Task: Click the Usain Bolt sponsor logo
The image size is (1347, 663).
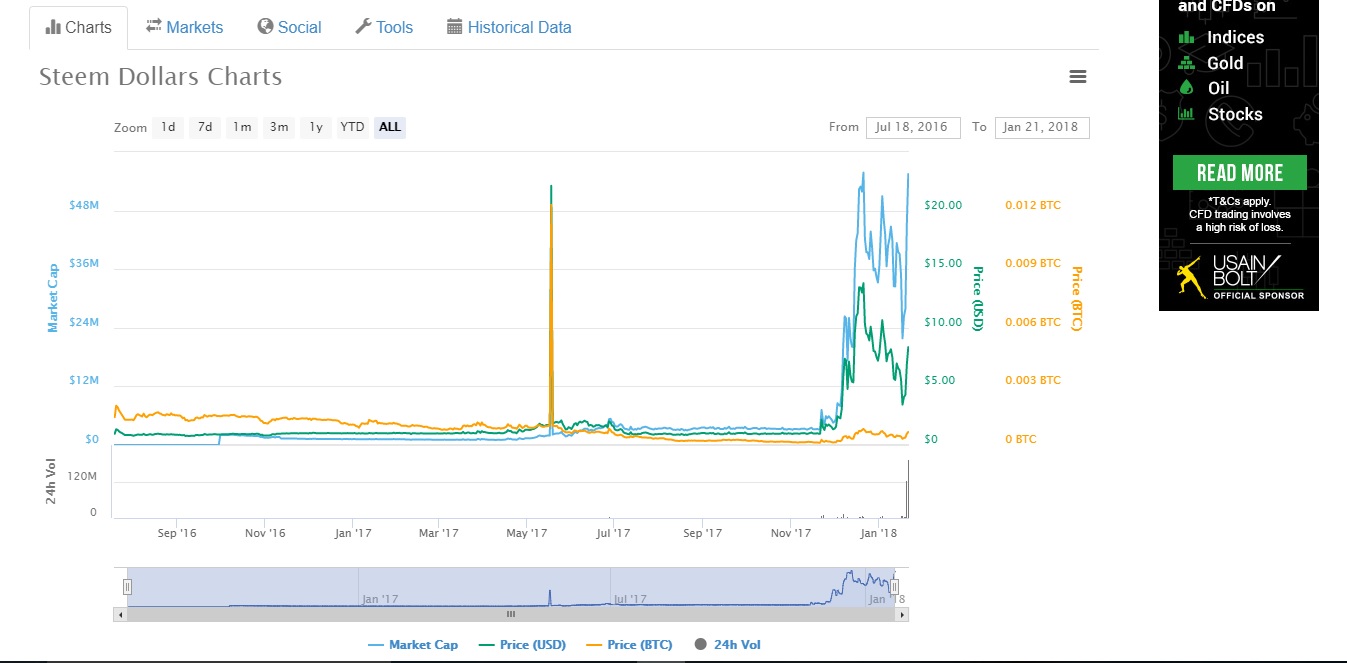Action: pyautogui.click(x=1239, y=276)
